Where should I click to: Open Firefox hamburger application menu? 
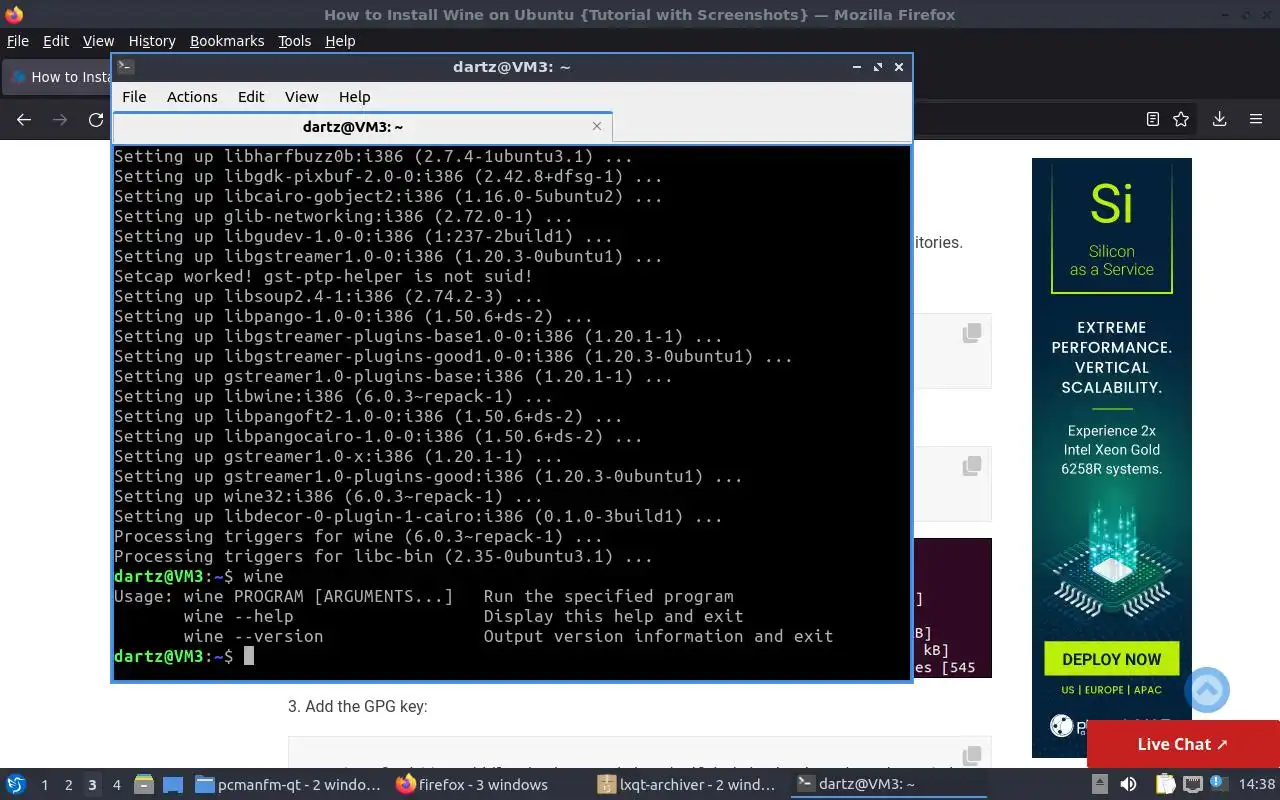(x=1256, y=119)
